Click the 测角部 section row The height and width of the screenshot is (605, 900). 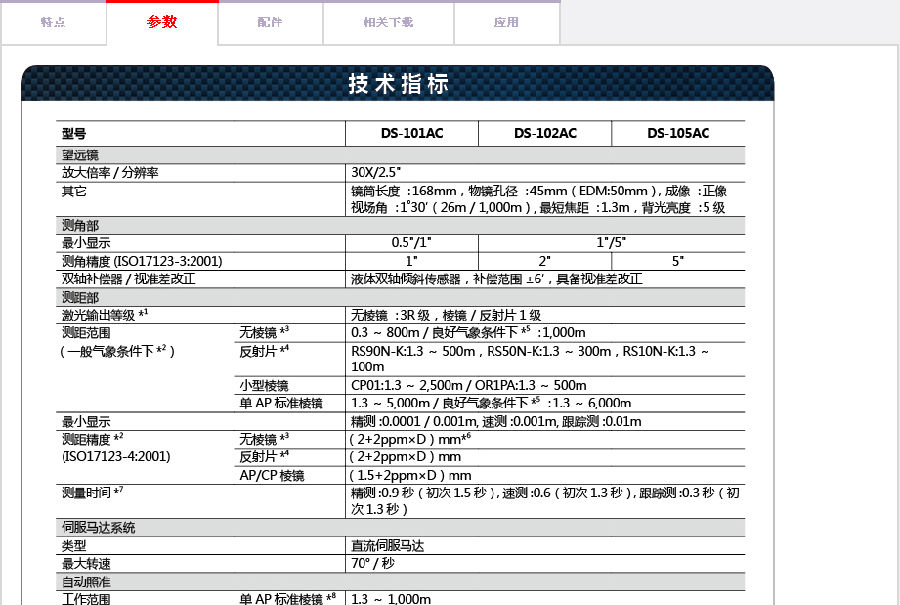click(x=80, y=225)
